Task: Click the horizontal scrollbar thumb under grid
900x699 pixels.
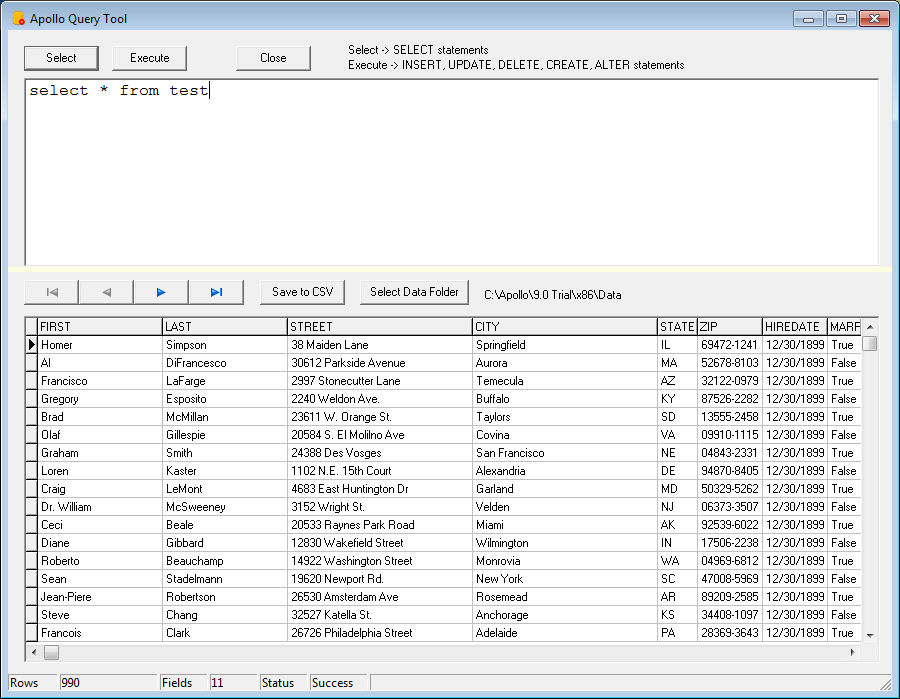Action: (x=51, y=652)
